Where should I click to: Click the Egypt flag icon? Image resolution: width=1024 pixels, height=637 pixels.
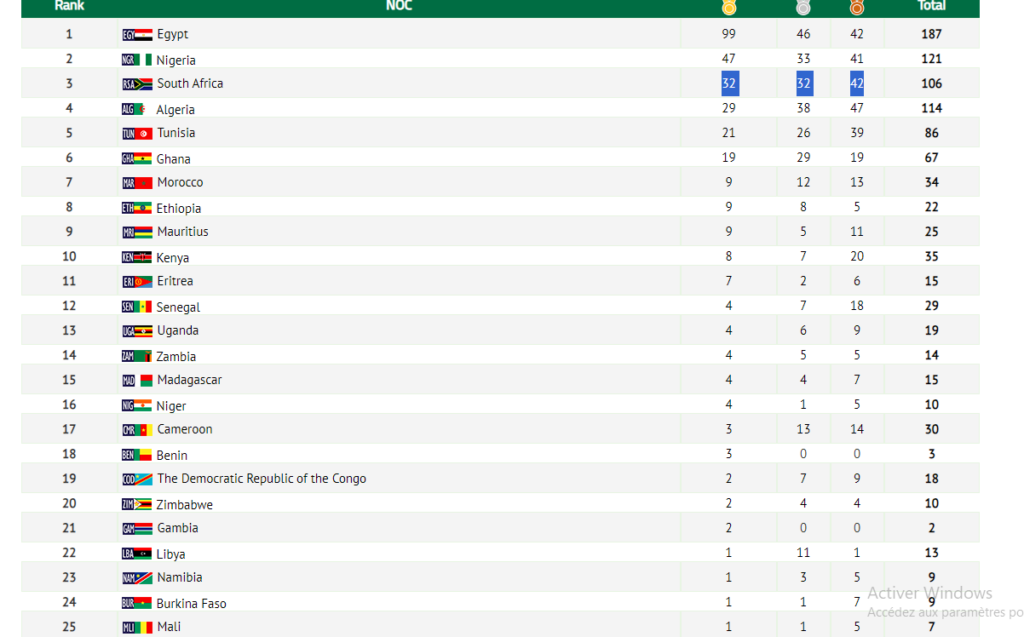(137, 35)
